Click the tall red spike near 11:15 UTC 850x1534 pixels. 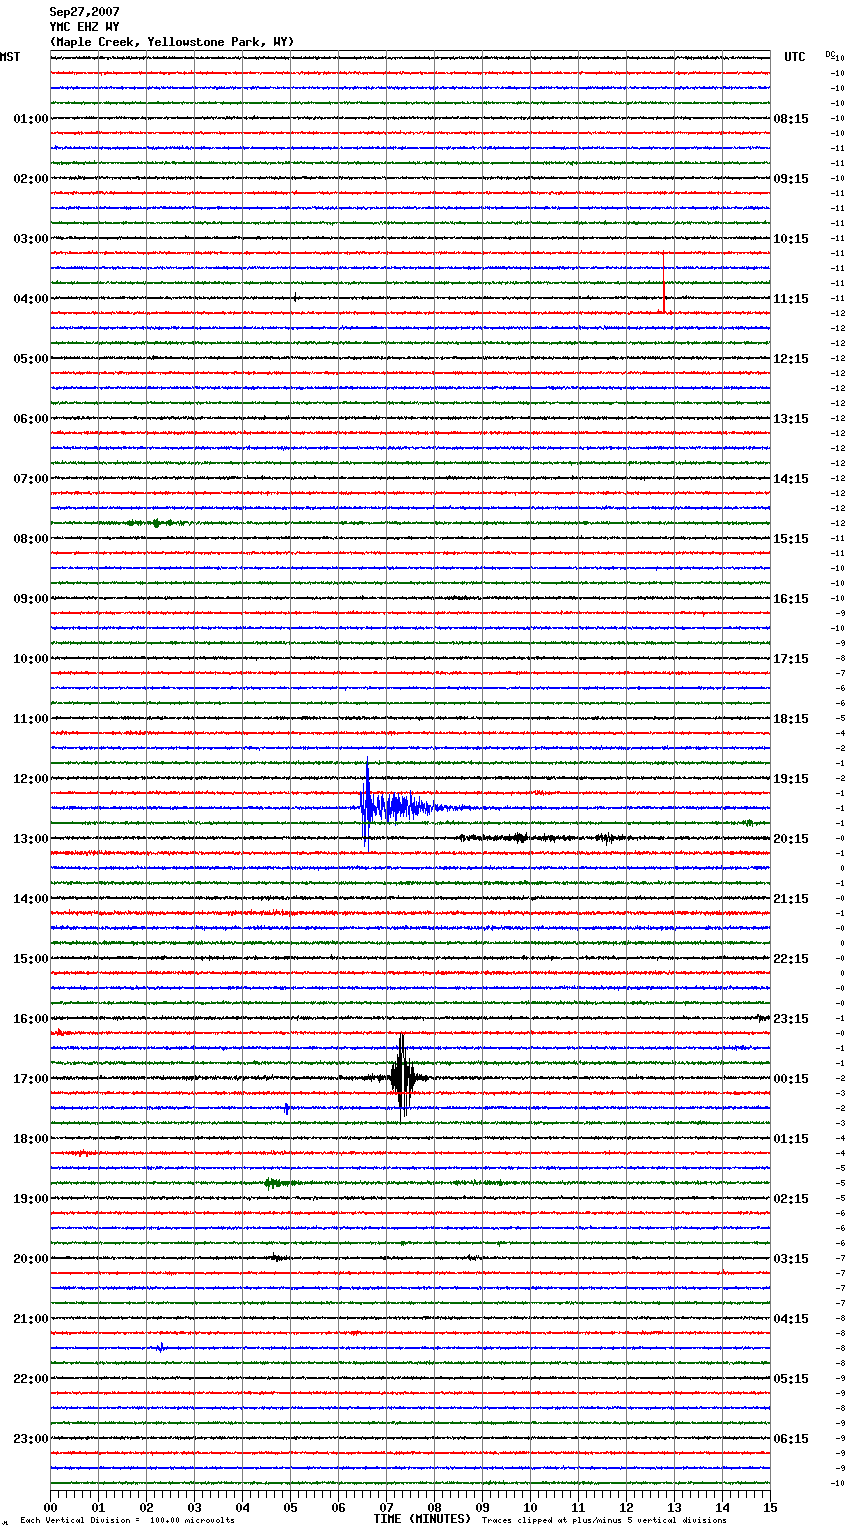[664, 283]
